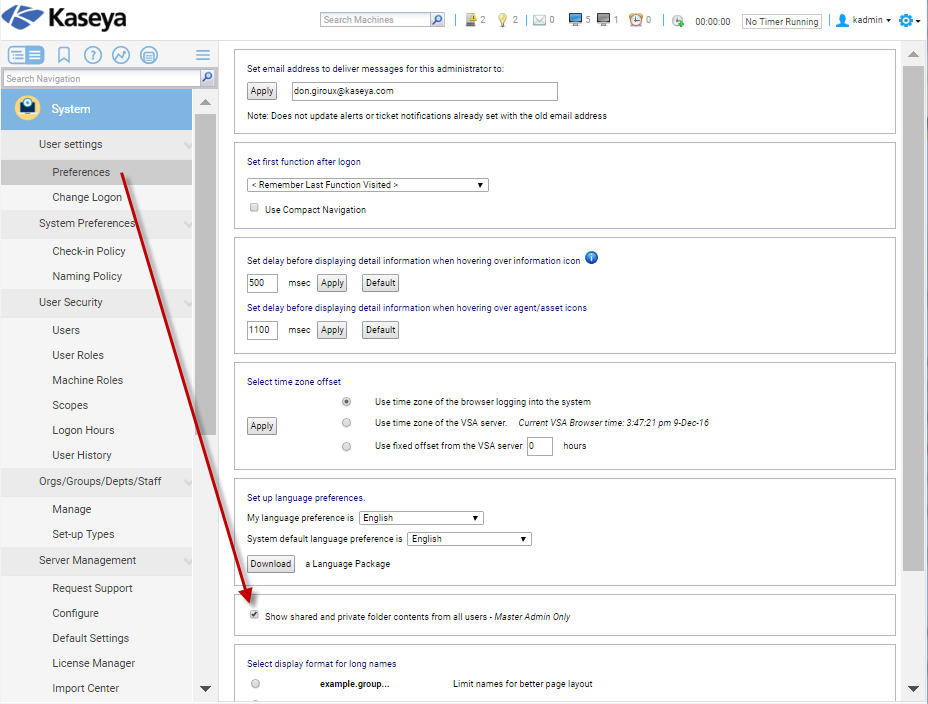
Task: Enable Use Compact Navigation checkbox
Action: [254, 209]
